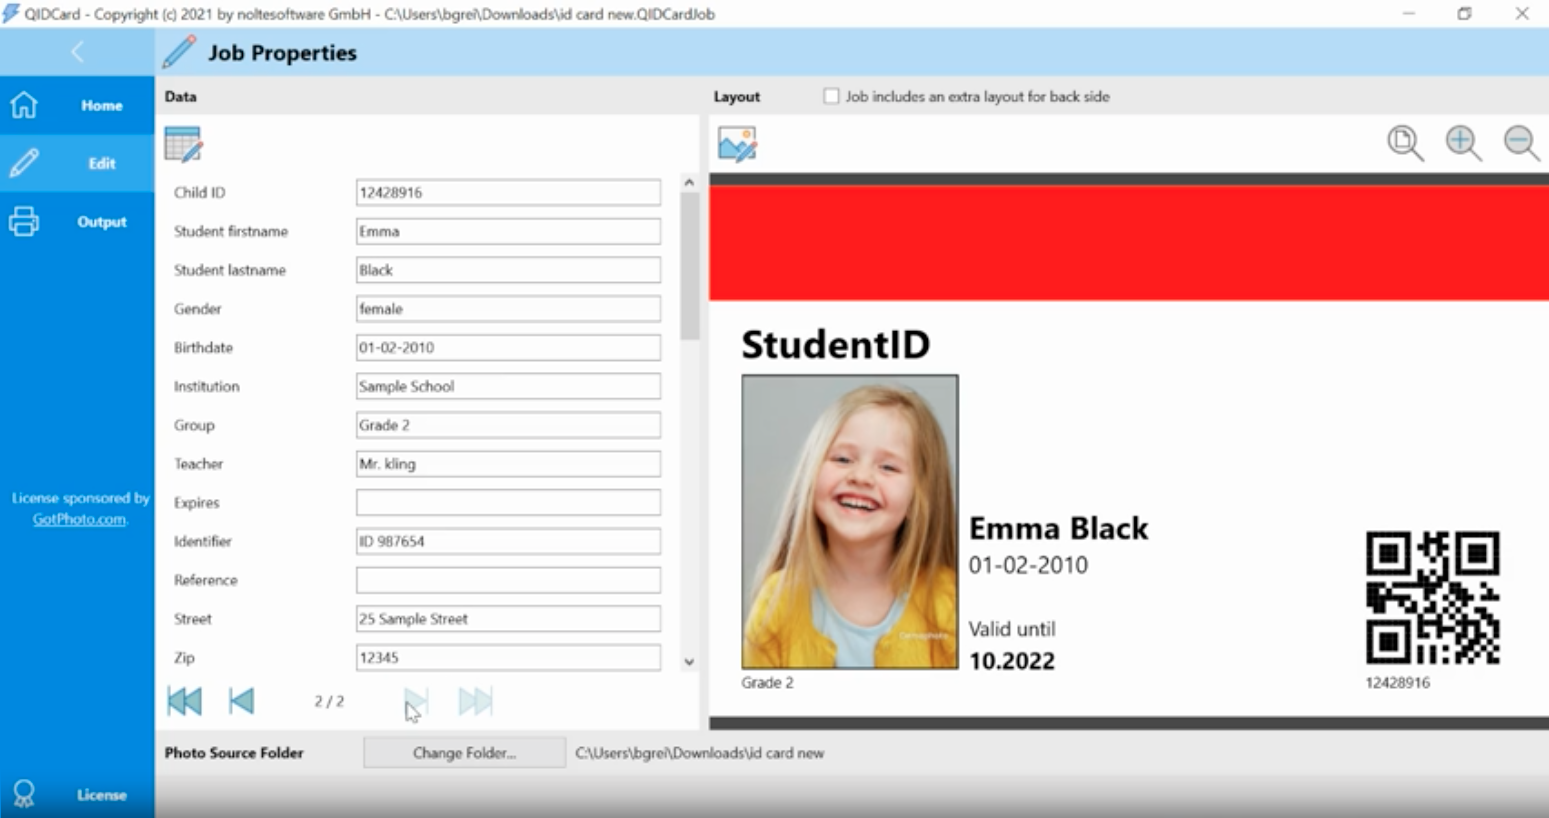Open the Home section
Screen dimensions: 1549x818
pos(77,105)
